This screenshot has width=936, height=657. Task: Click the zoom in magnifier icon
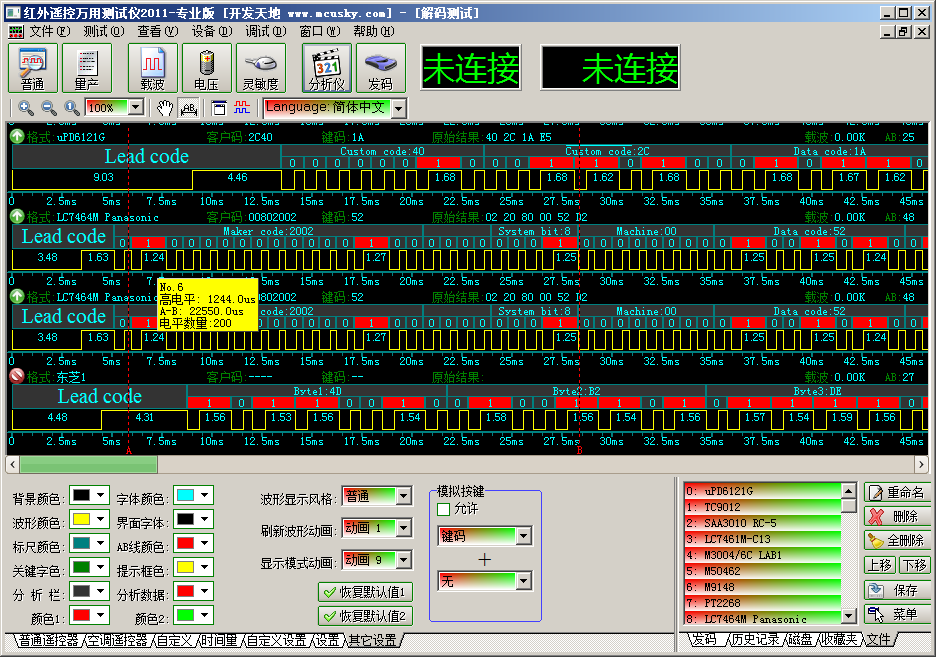26,108
